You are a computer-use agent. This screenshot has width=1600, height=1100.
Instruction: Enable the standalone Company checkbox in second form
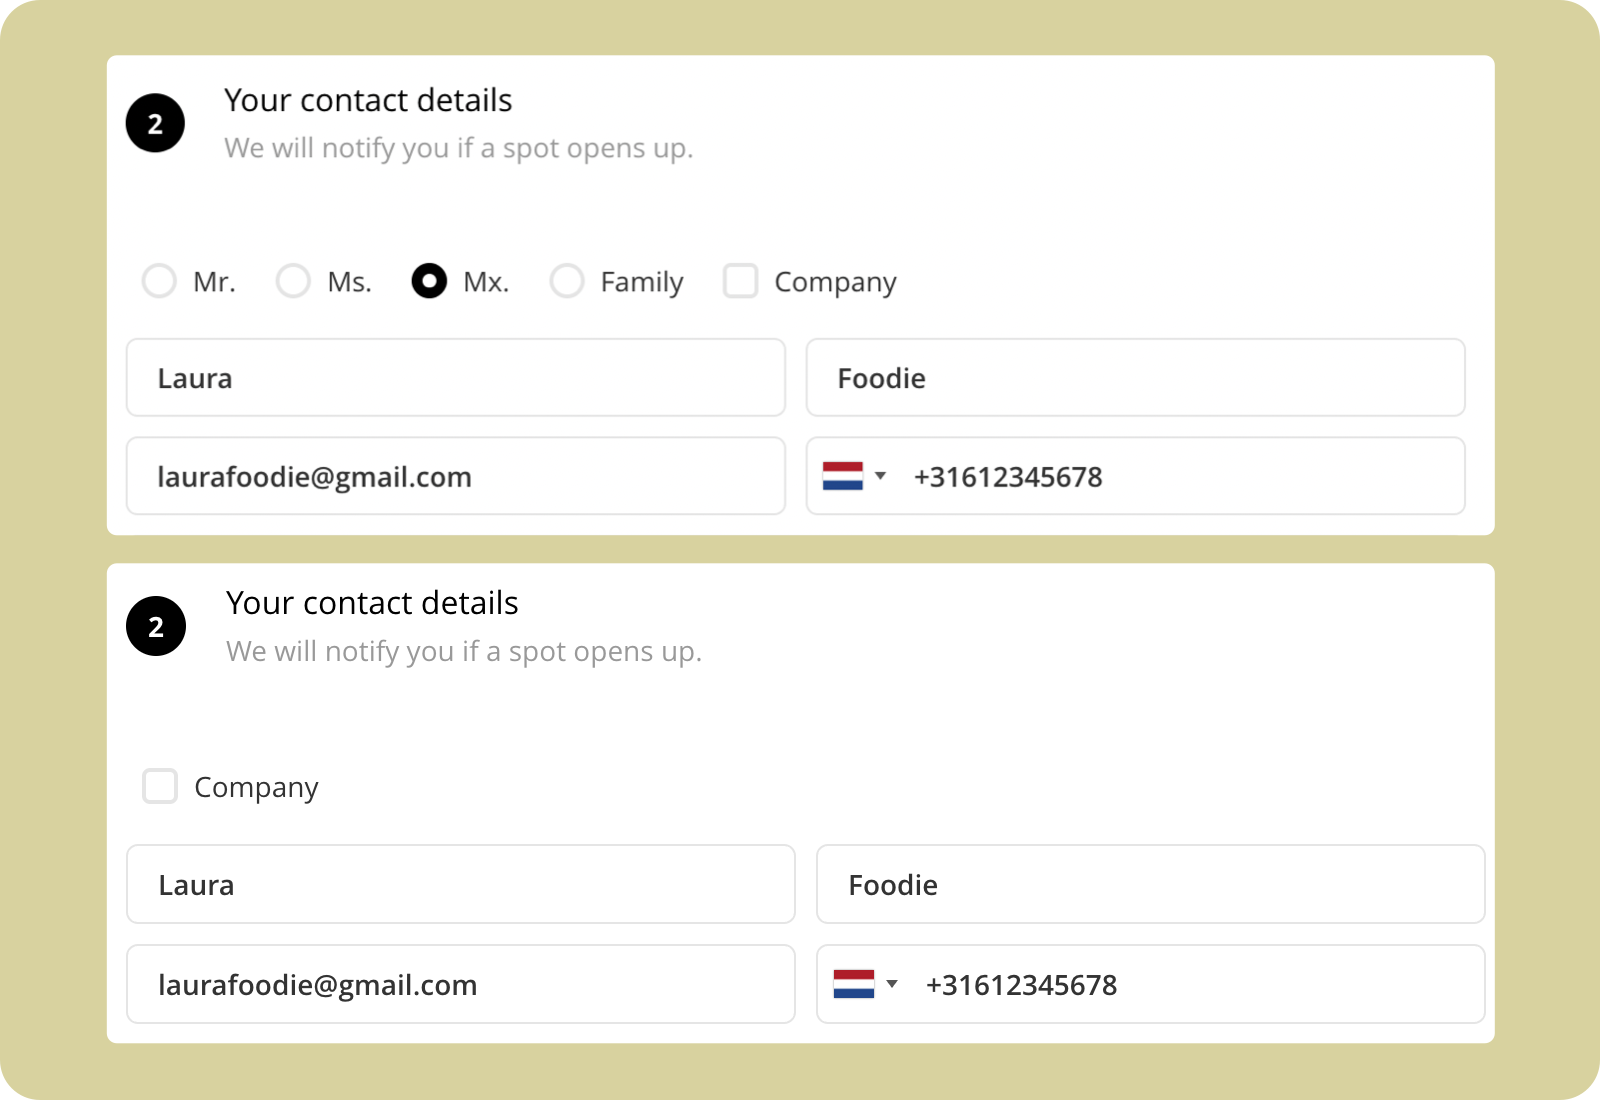pos(160,786)
